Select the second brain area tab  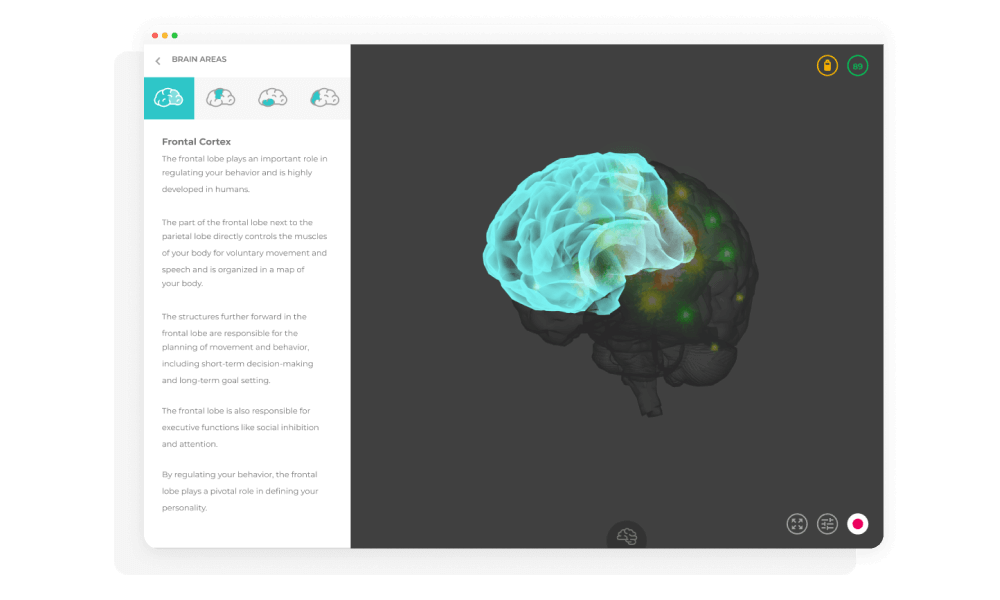[x=221, y=98]
